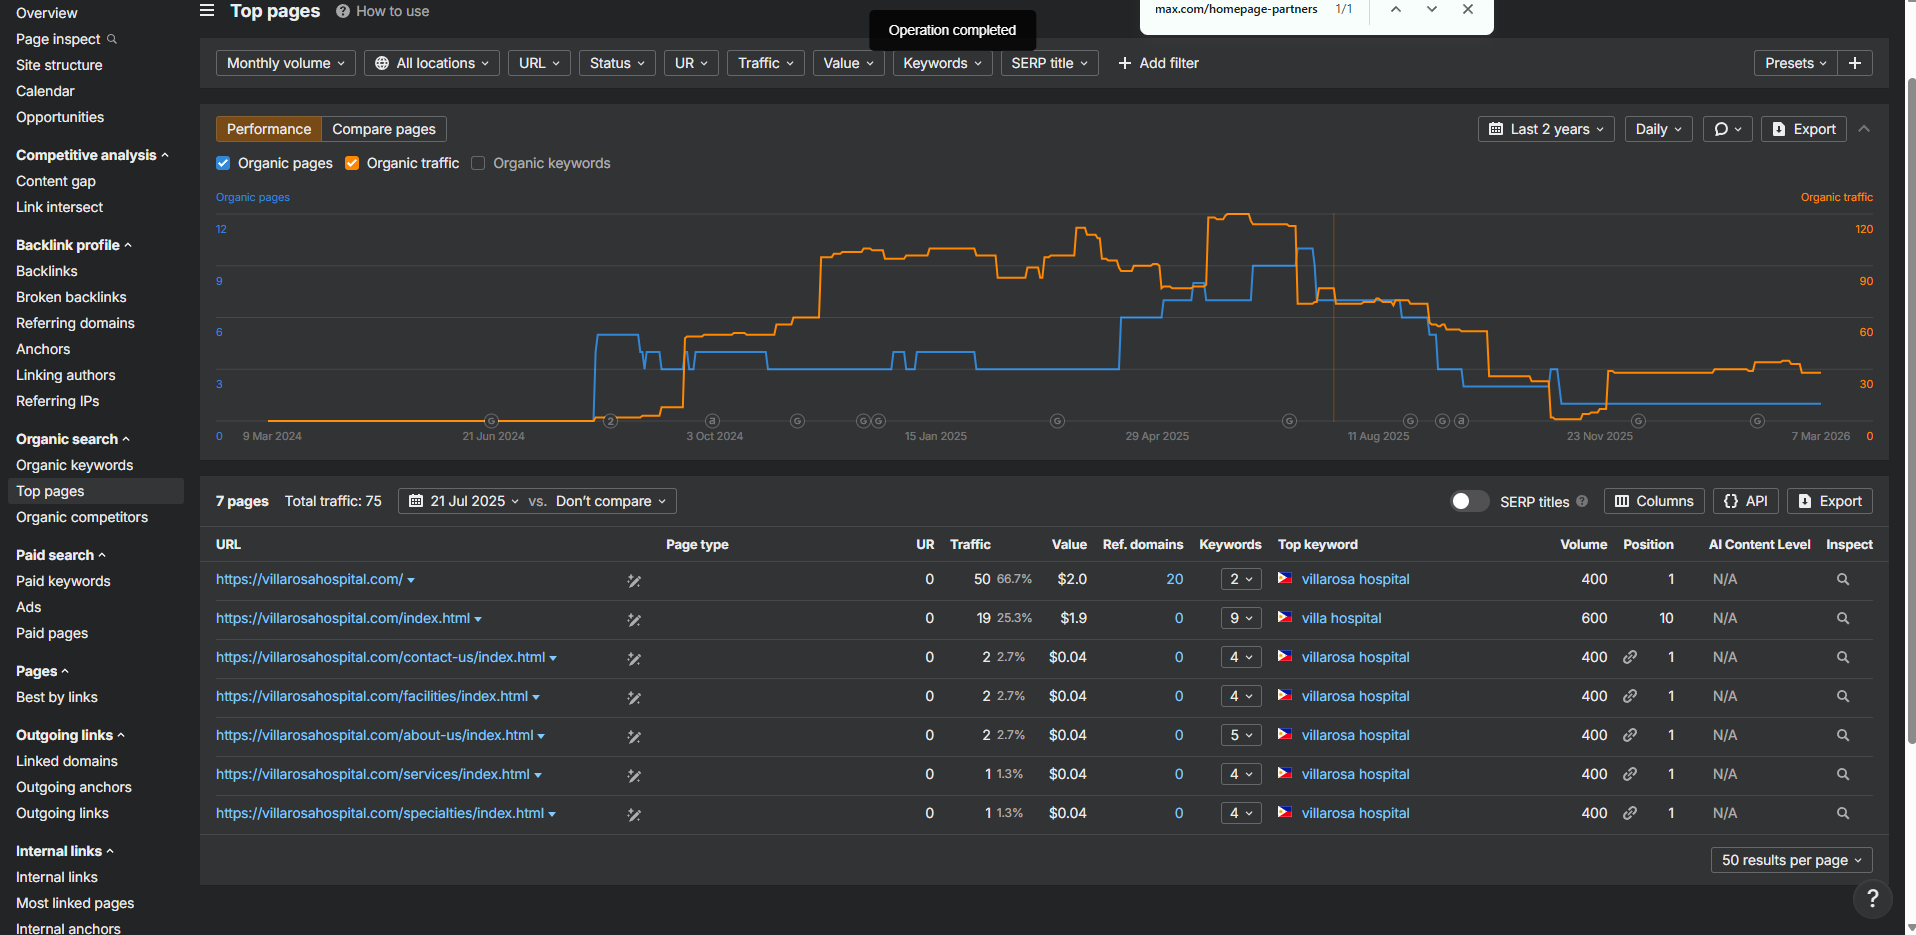Uncheck the Organic pages checkbox
The height and width of the screenshot is (935, 1916).
[223, 163]
